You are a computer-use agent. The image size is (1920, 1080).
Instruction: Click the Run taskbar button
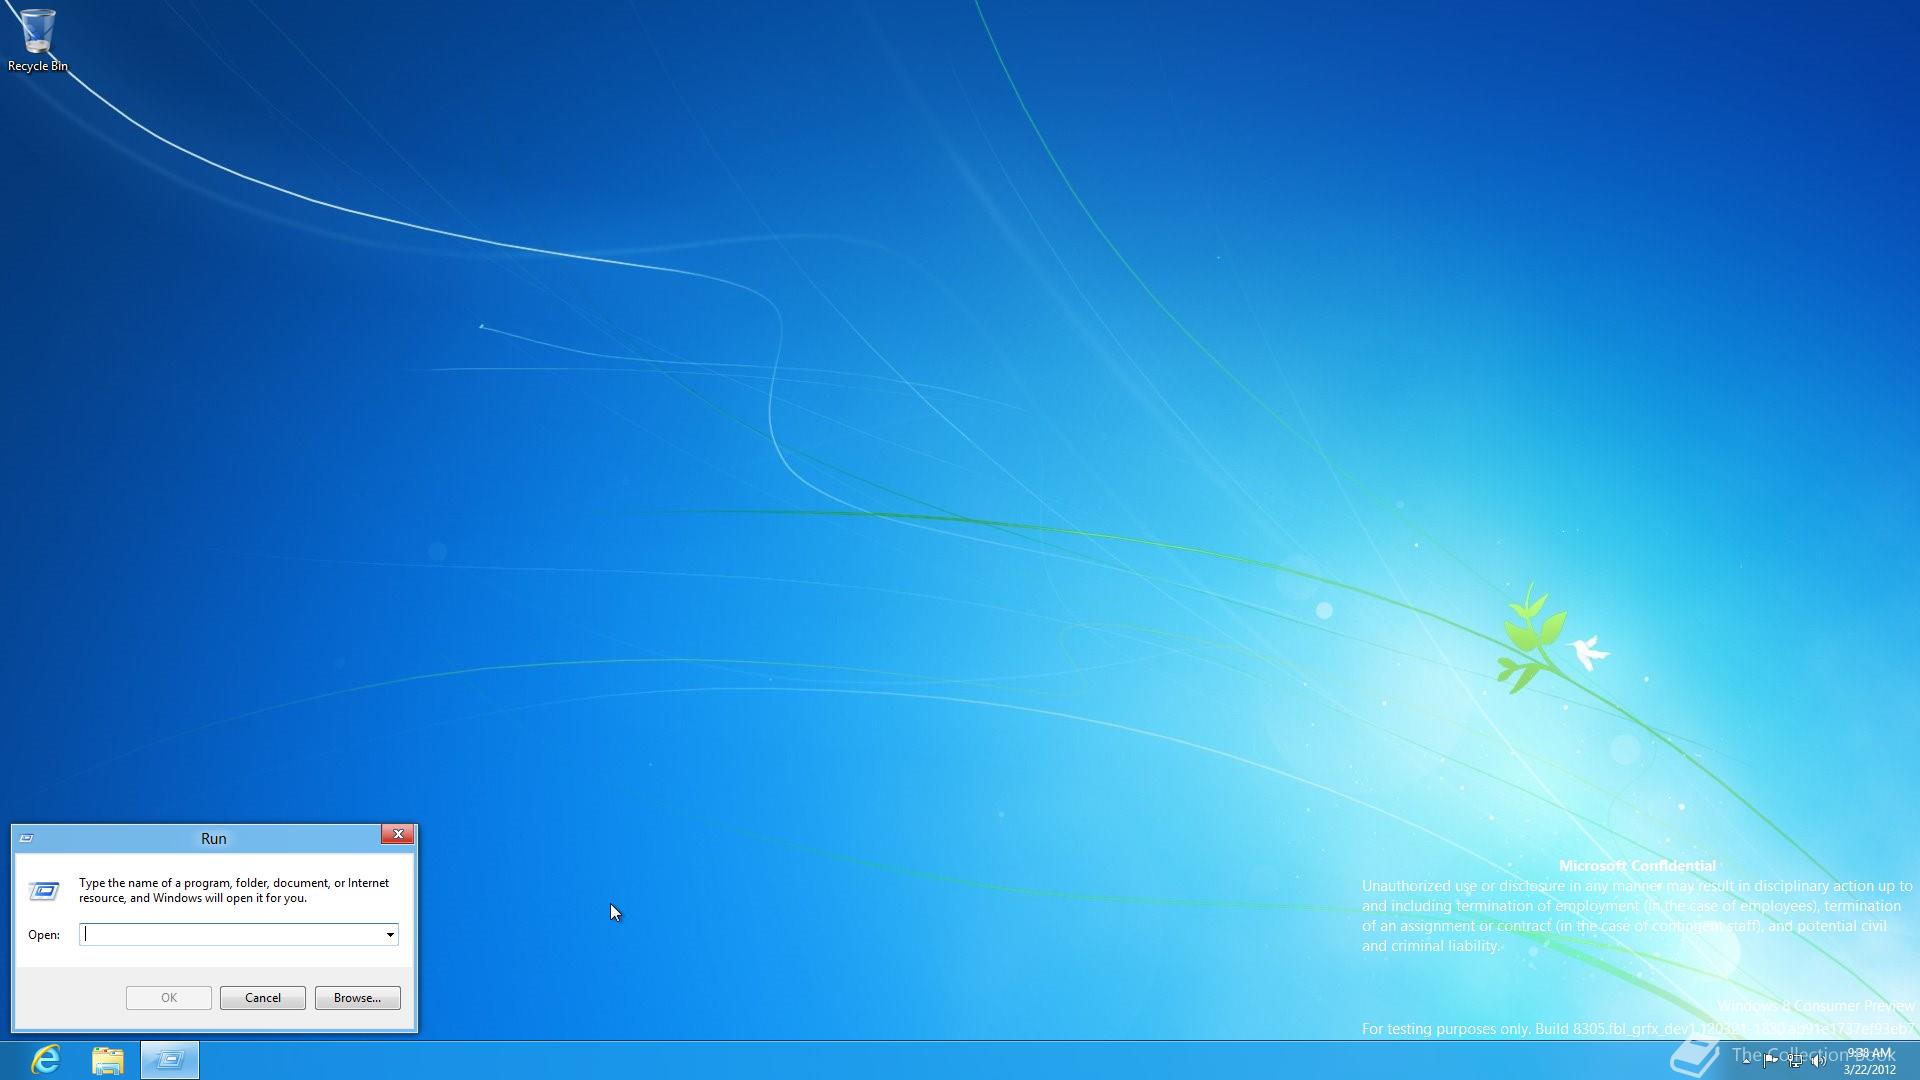pyautogui.click(x=170, y=1059)
